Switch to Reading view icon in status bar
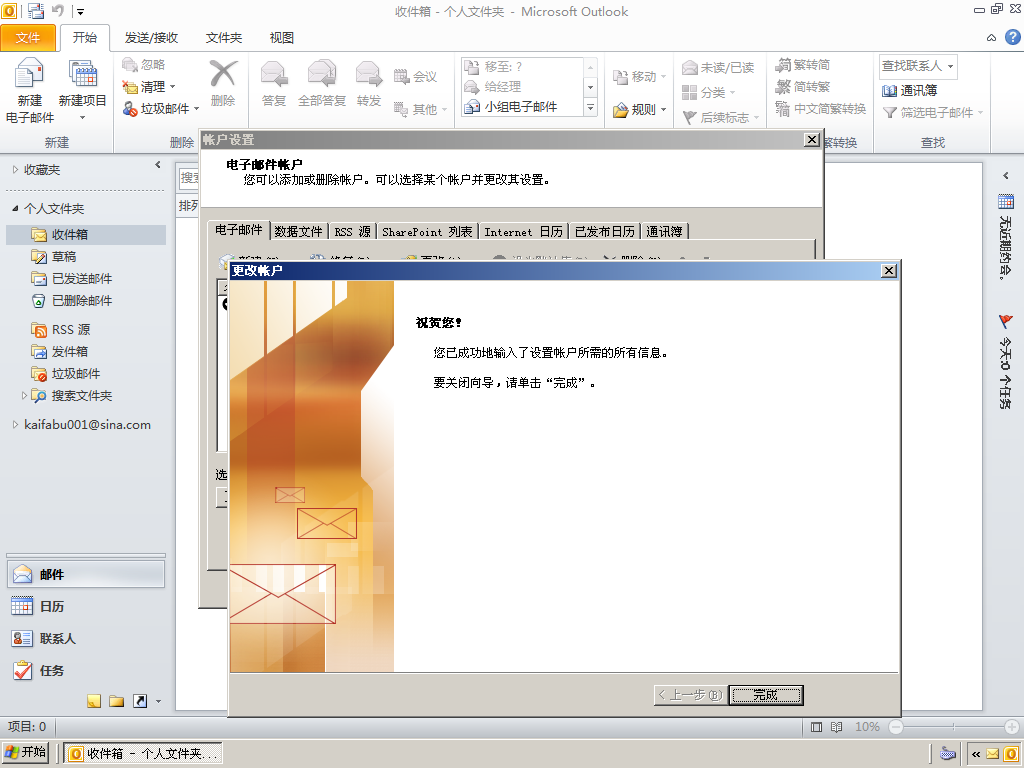This screenshot has width=1024, height=768. tap(836, 727)
